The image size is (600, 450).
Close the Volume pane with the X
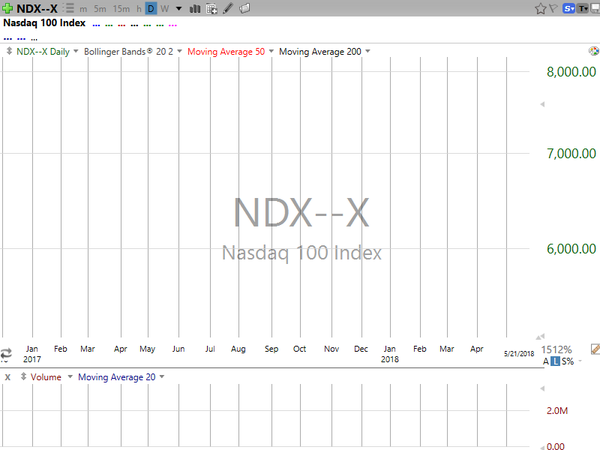(7, 377)
